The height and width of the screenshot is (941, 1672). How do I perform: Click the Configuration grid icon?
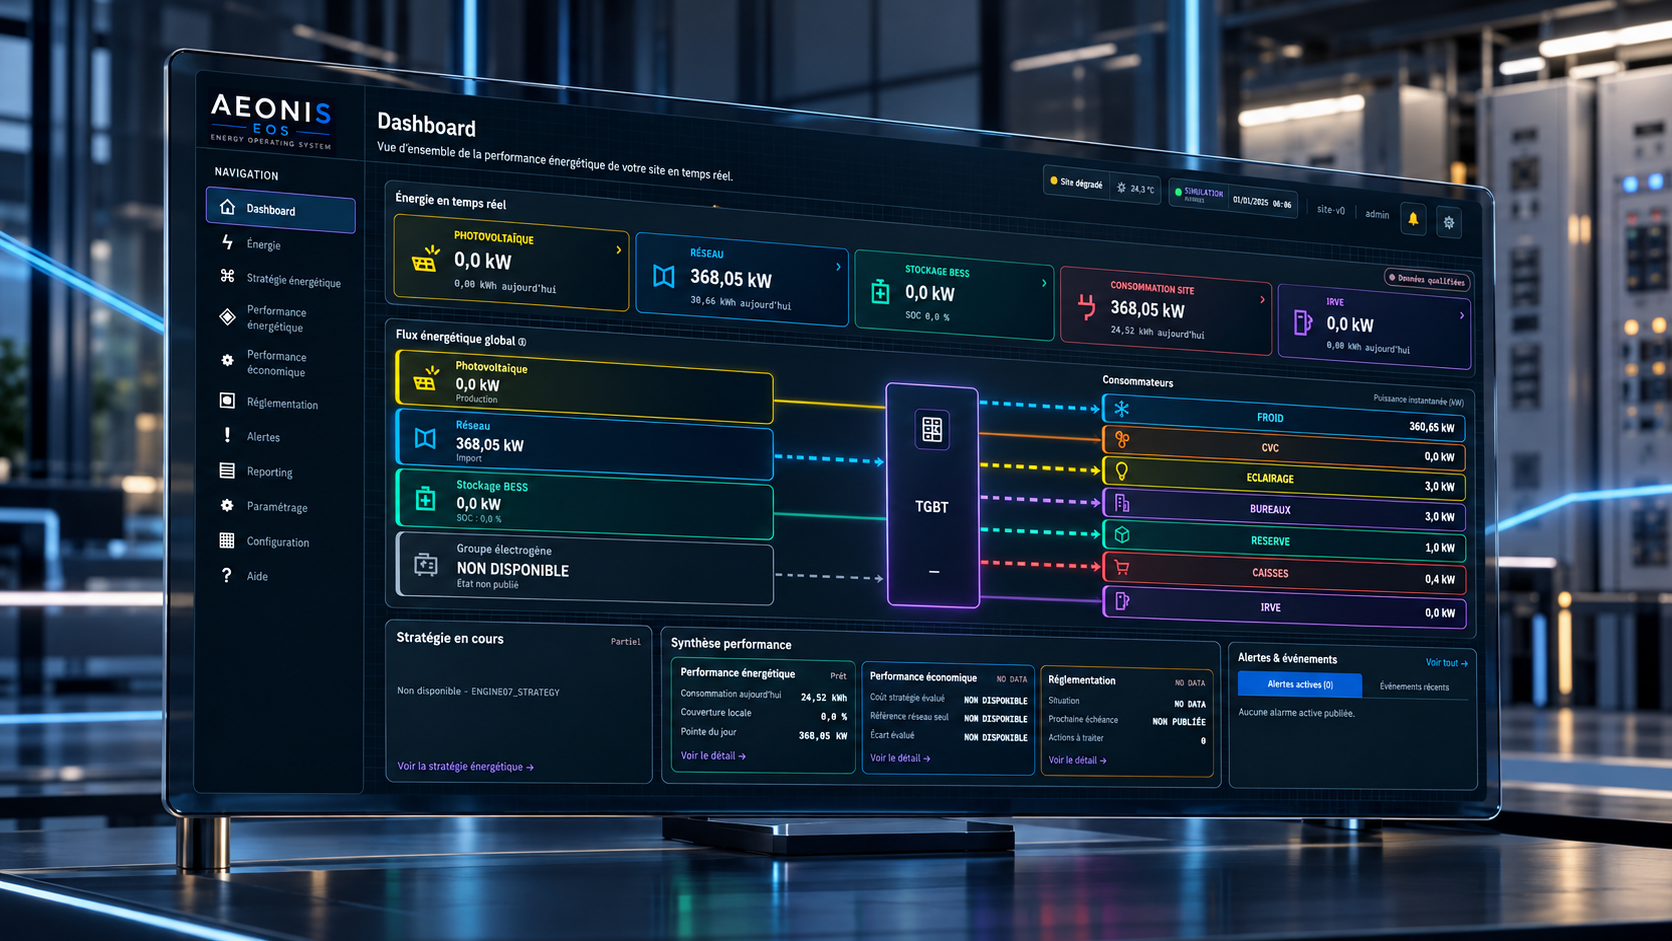coord(227,540)
